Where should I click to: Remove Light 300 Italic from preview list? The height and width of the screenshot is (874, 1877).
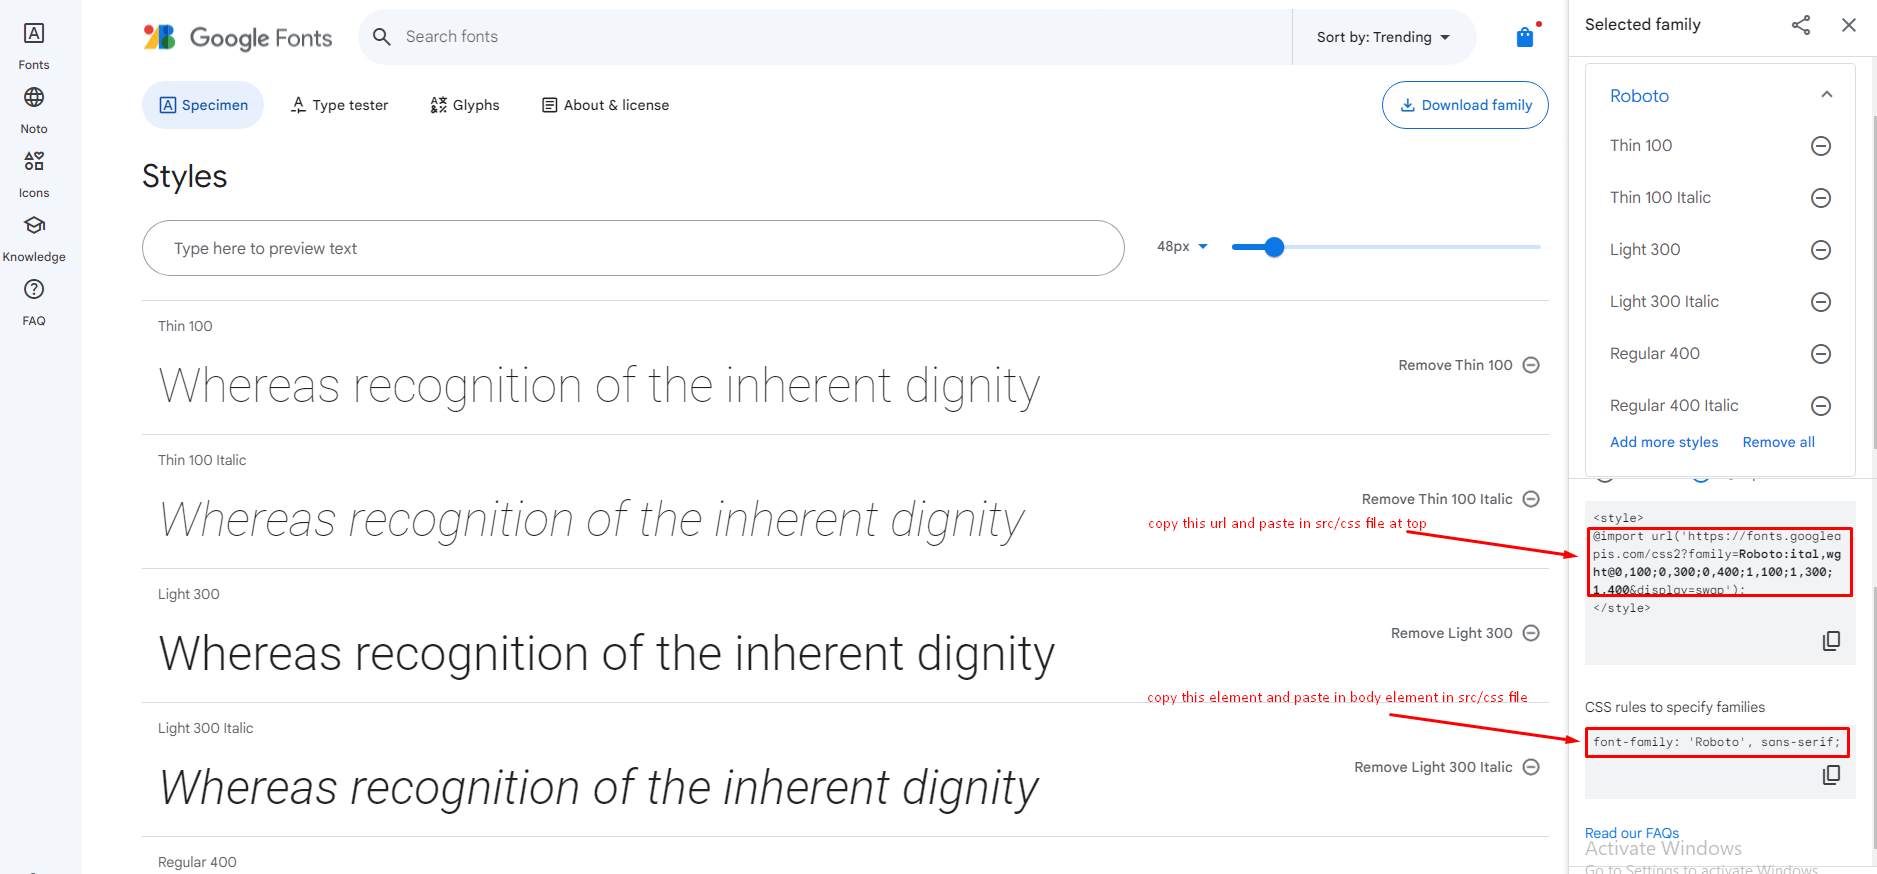pos(1531,767)
